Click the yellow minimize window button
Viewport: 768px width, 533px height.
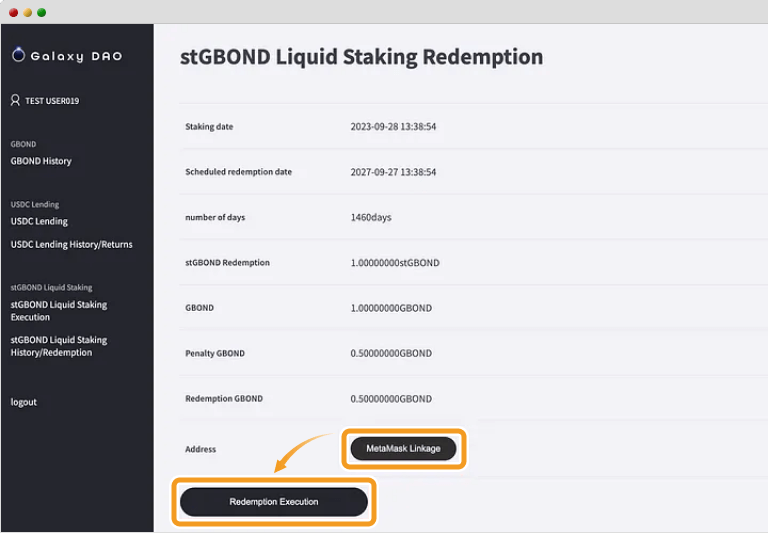coord(27,12)
